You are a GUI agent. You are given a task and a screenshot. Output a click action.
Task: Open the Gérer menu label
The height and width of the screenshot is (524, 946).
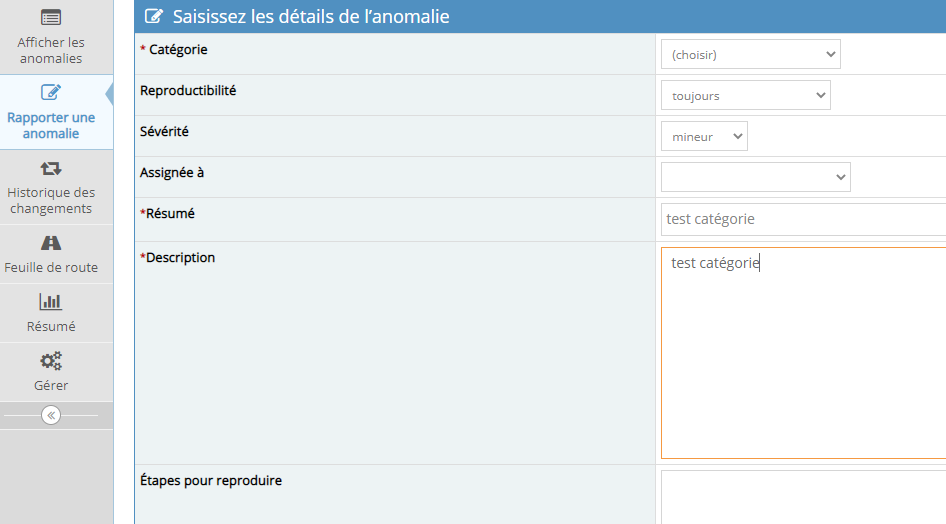[x=51, y=385]
